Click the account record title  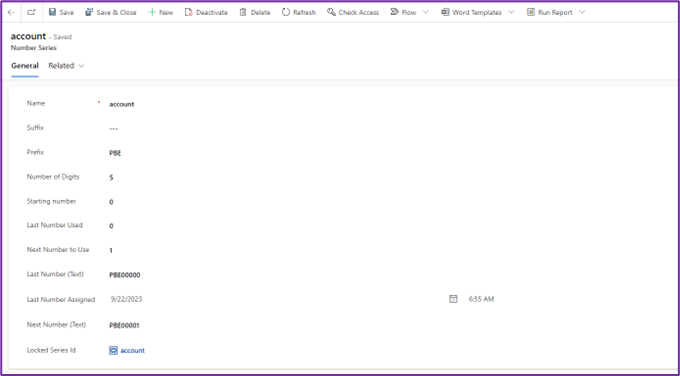(28, 36)
